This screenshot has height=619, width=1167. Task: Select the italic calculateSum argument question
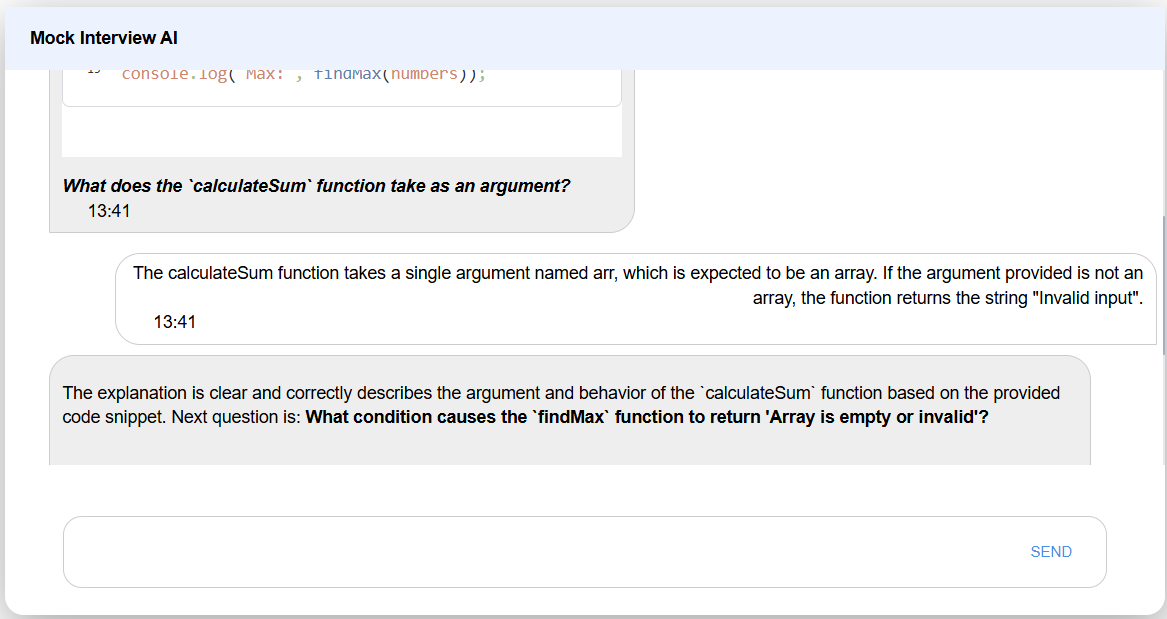click(316, 186)
